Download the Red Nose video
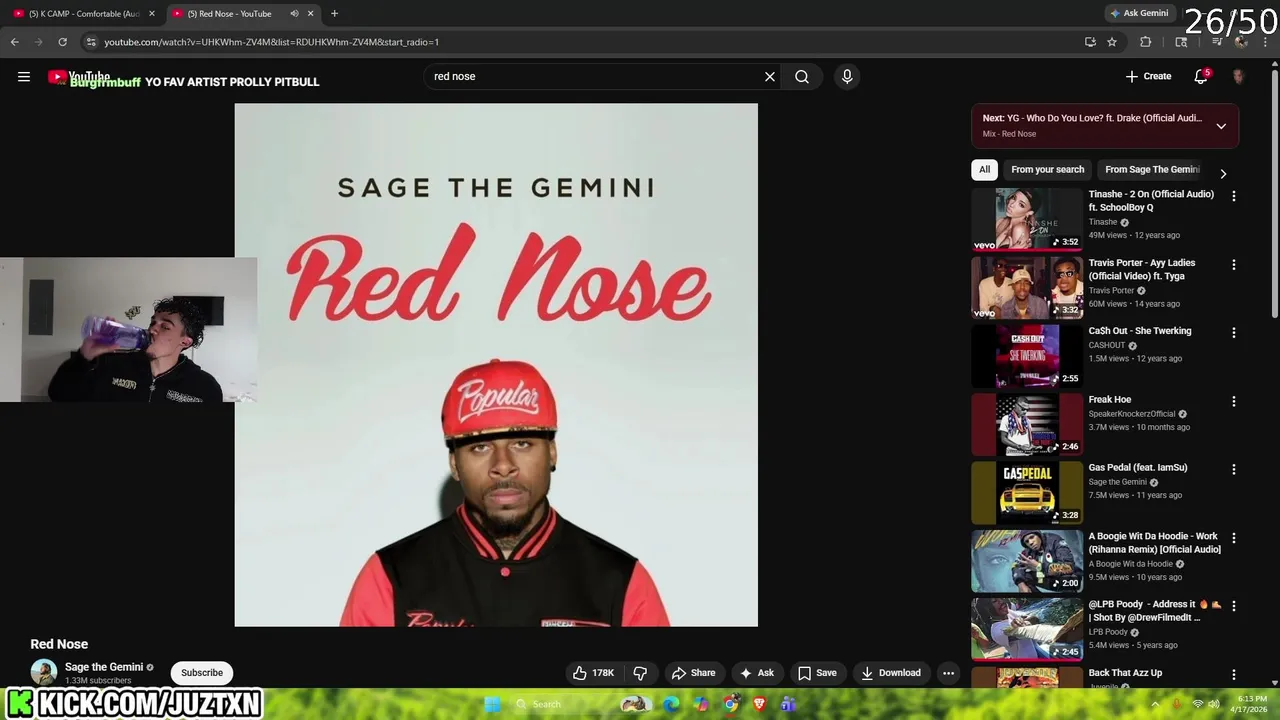The width and height of the screenshot is (1280, 720). [x=890, y=673]
